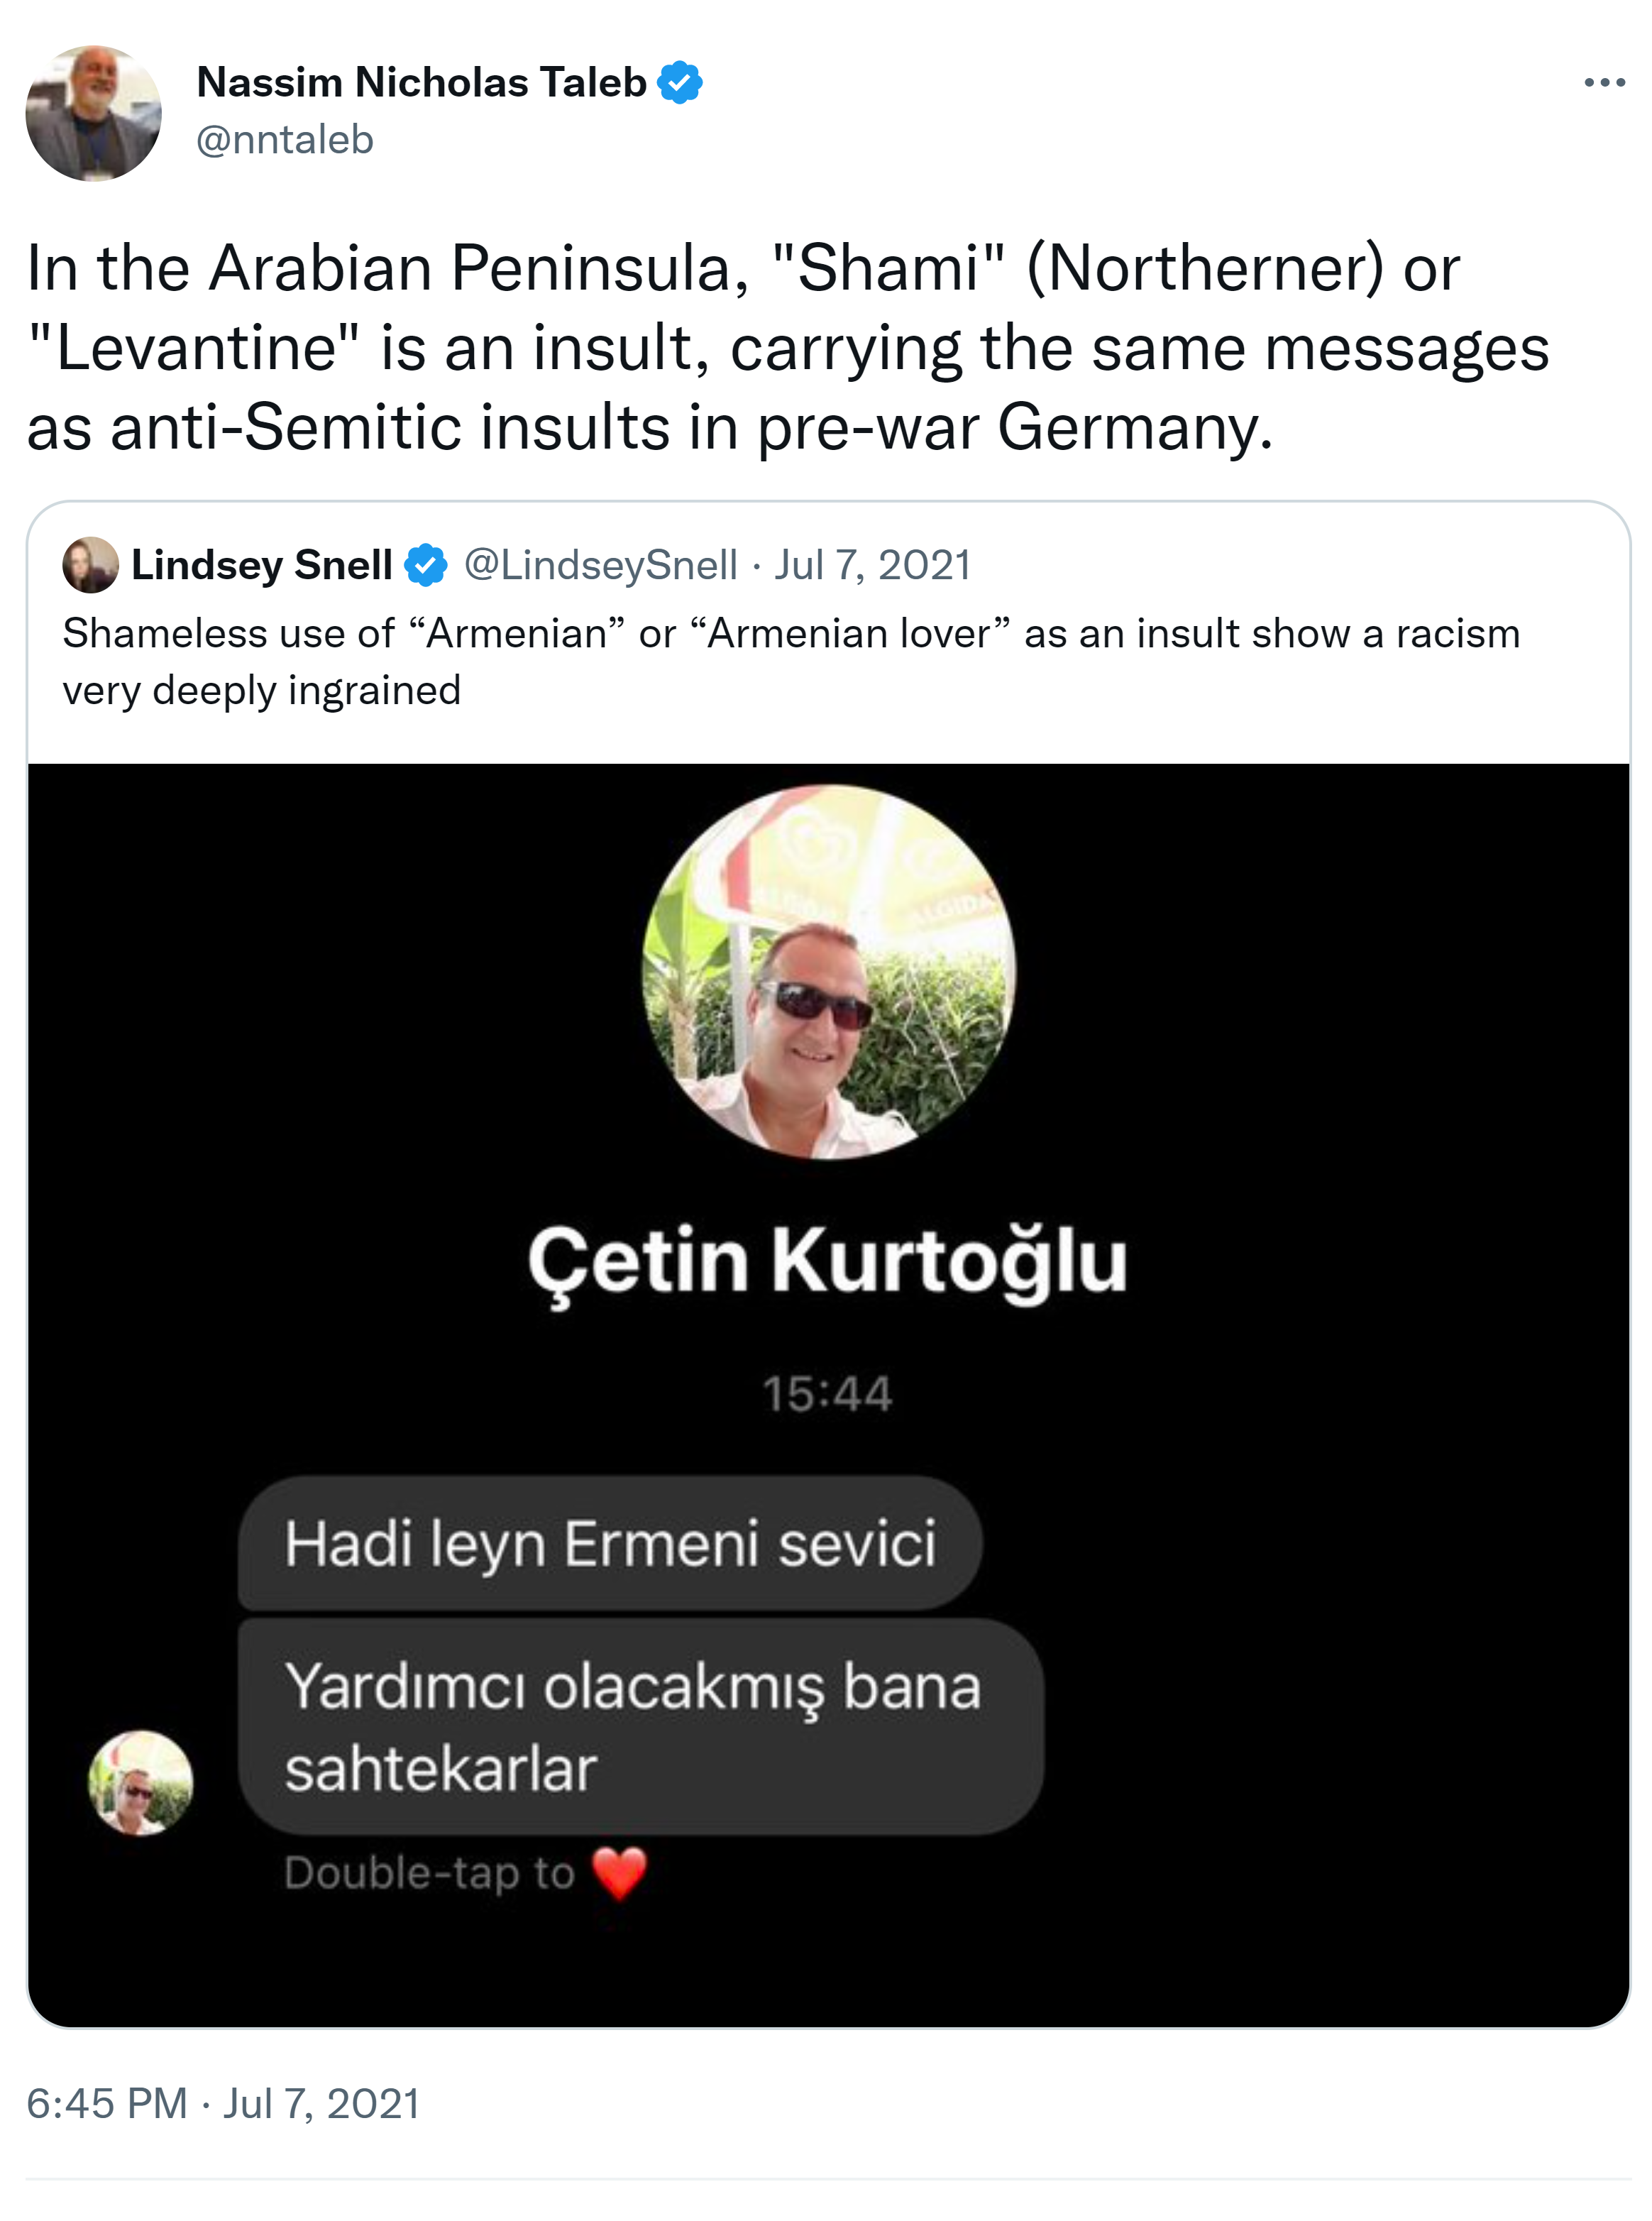
Task: Click the red heart emoji icon
Action: (x=620, y=1873)
